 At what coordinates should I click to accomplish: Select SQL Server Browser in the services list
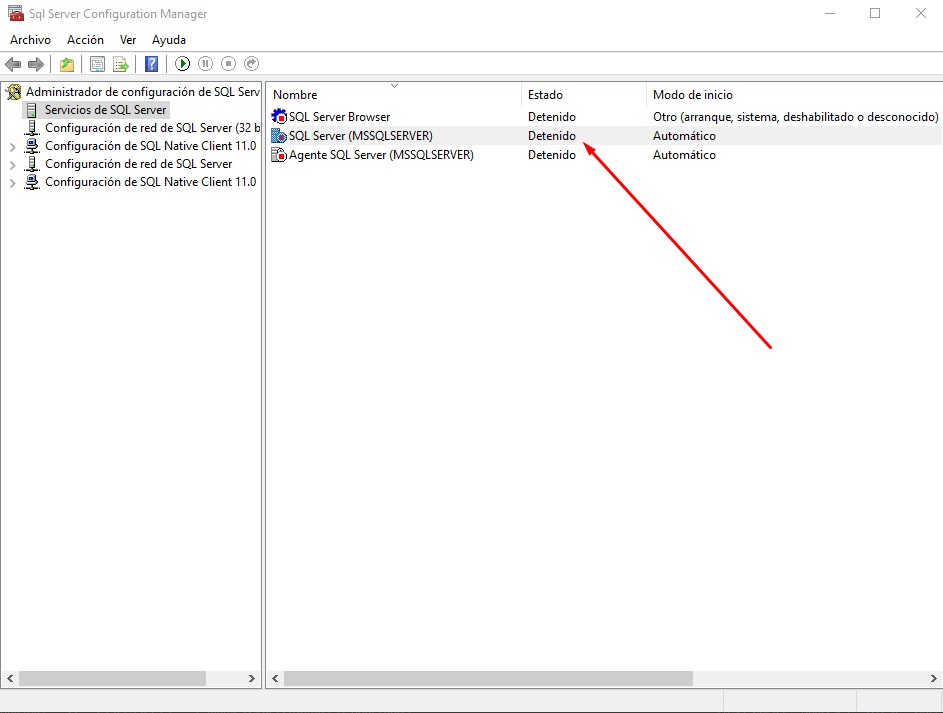point(340,116)
